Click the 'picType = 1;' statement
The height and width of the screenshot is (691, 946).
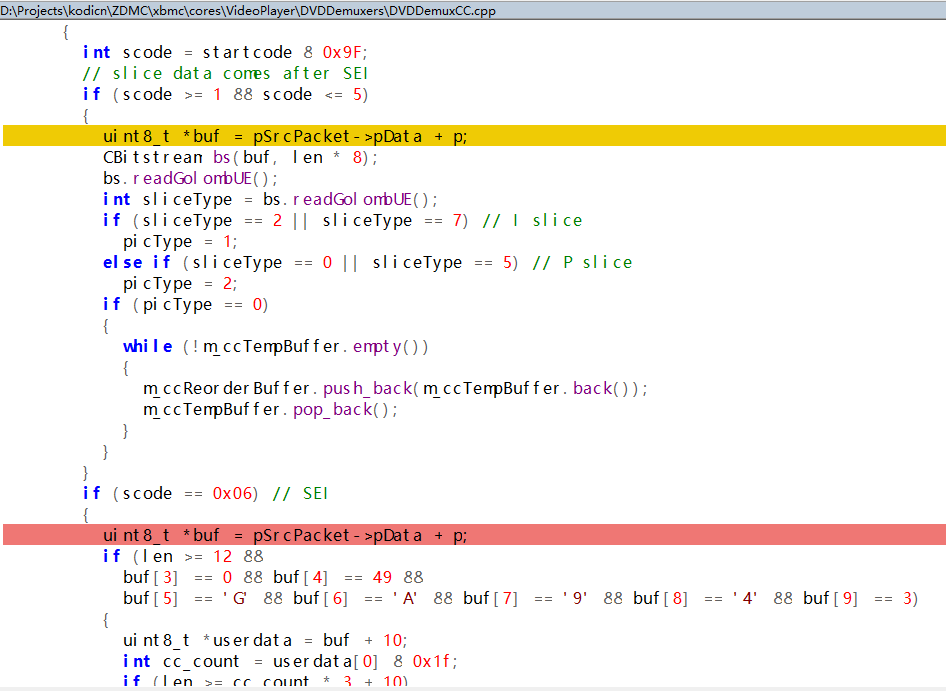[x=180, y=241]
